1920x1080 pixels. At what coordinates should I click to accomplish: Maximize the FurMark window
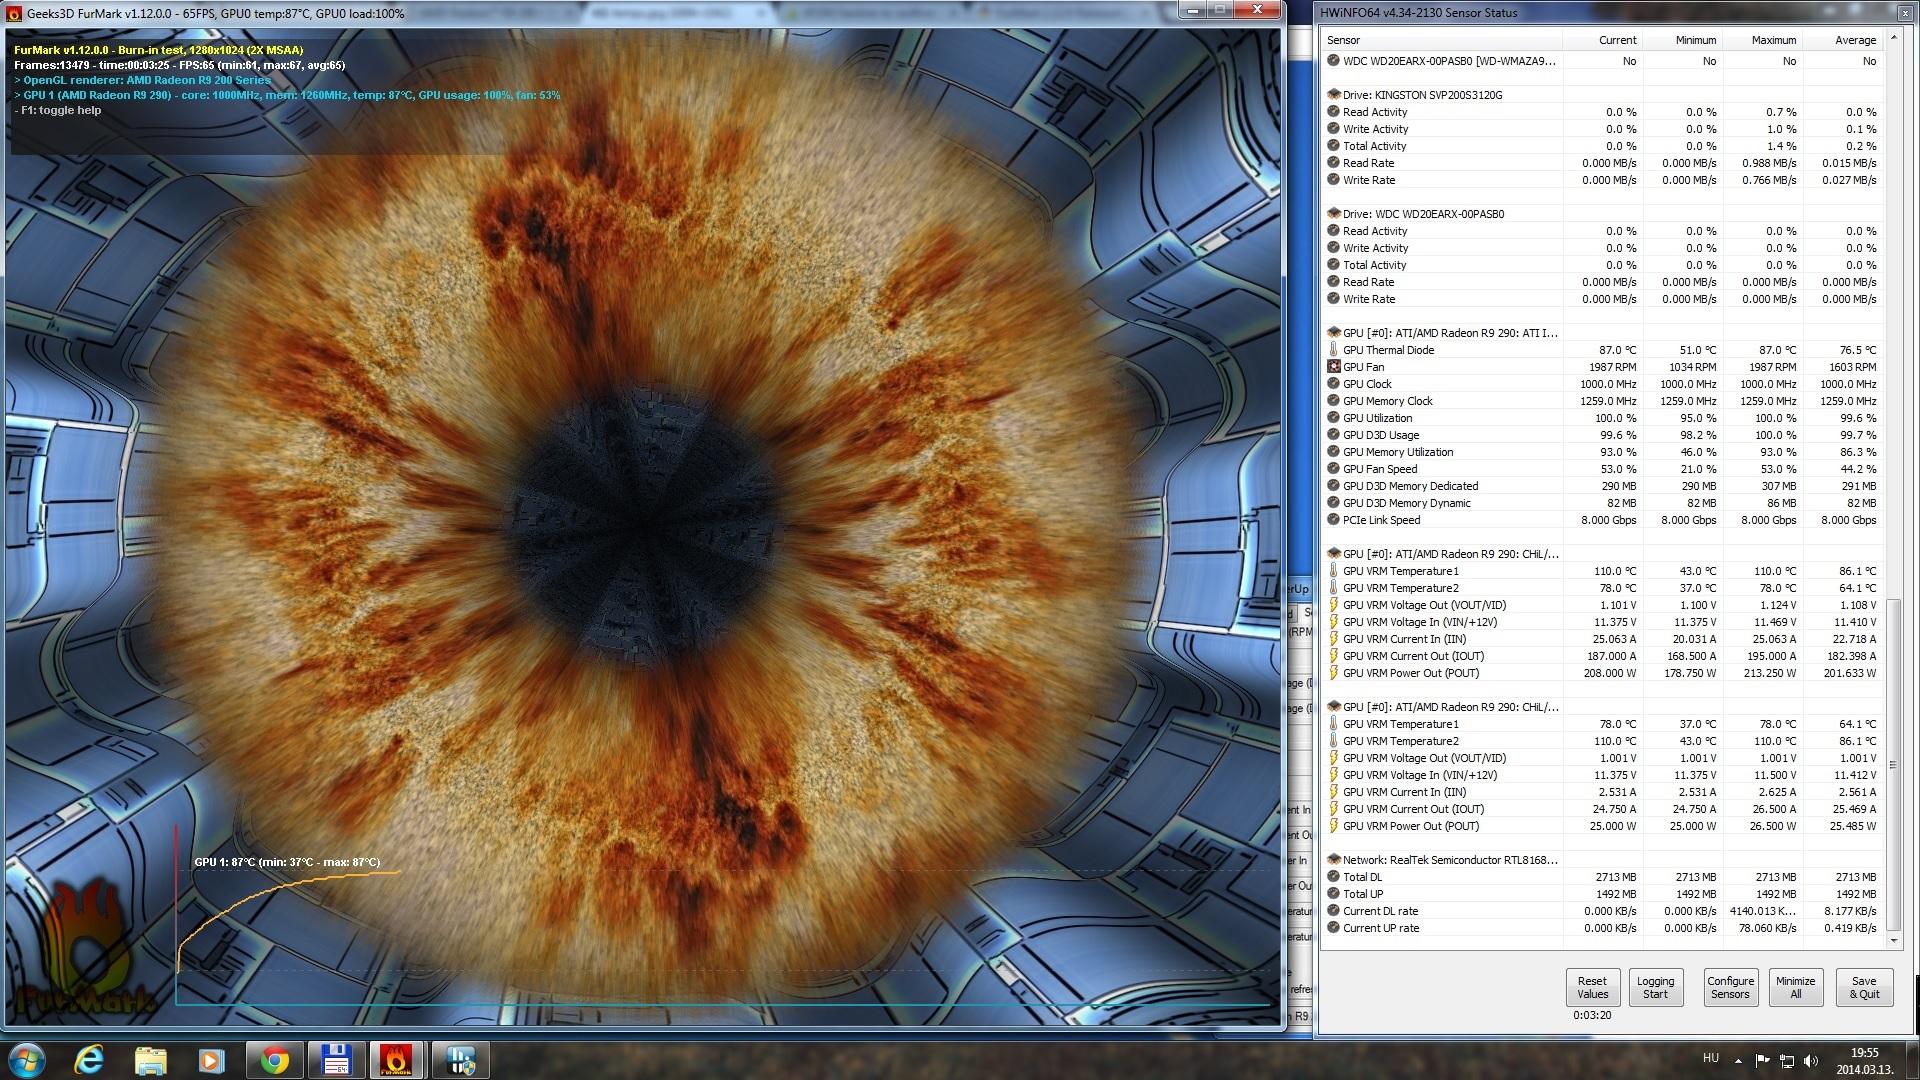click(x=1220, y=9)
